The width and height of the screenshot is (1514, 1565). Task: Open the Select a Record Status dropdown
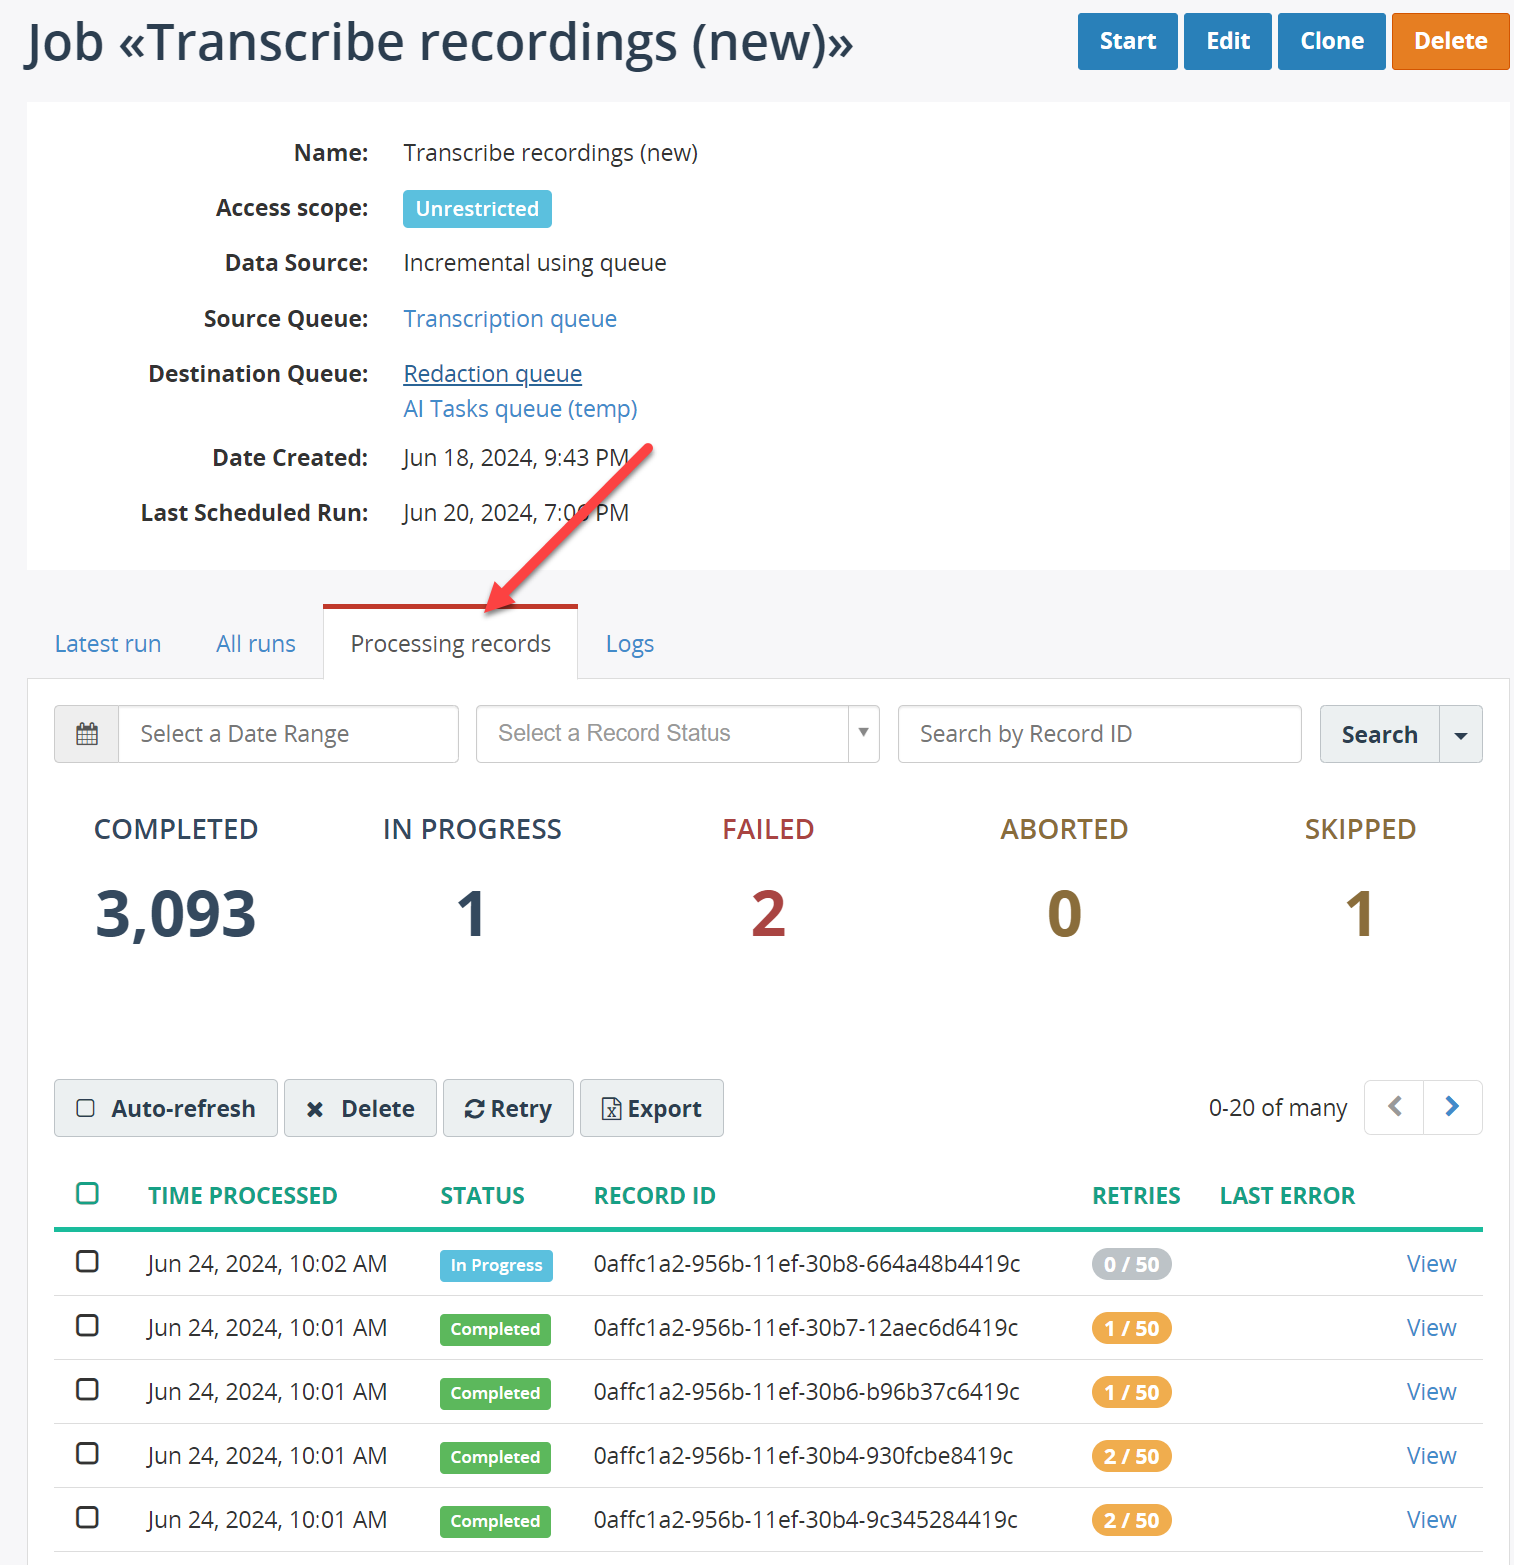pyautogui.click(x=677, y=734)
